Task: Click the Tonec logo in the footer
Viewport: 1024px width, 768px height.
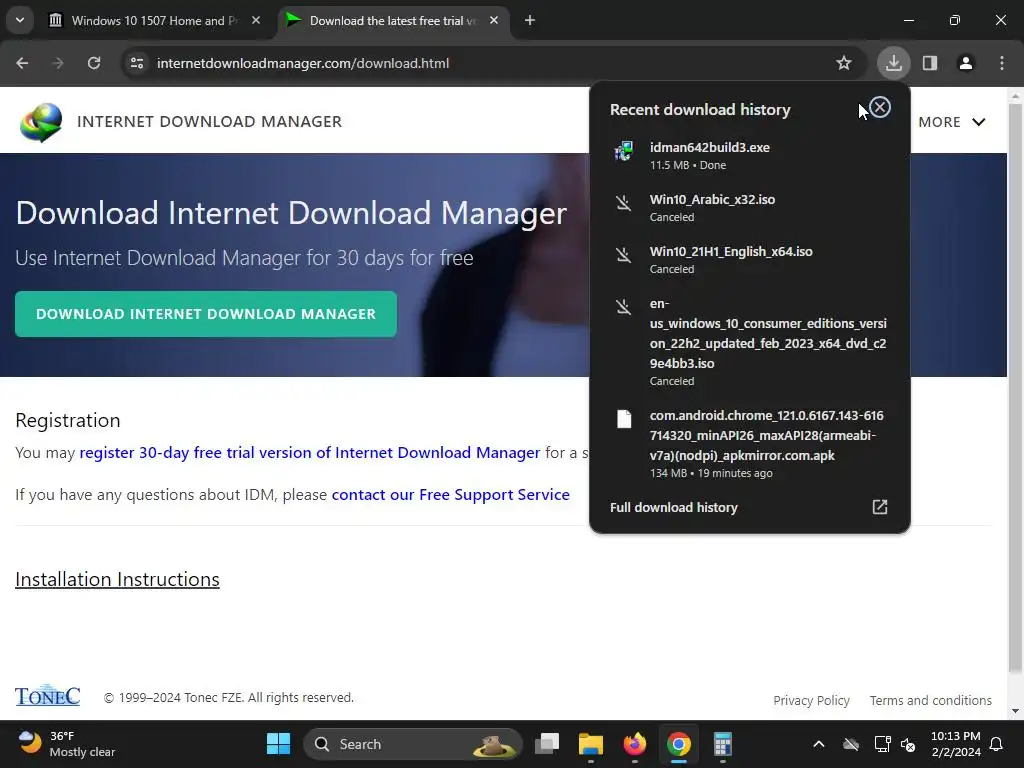Action: [x=48, y=696]
